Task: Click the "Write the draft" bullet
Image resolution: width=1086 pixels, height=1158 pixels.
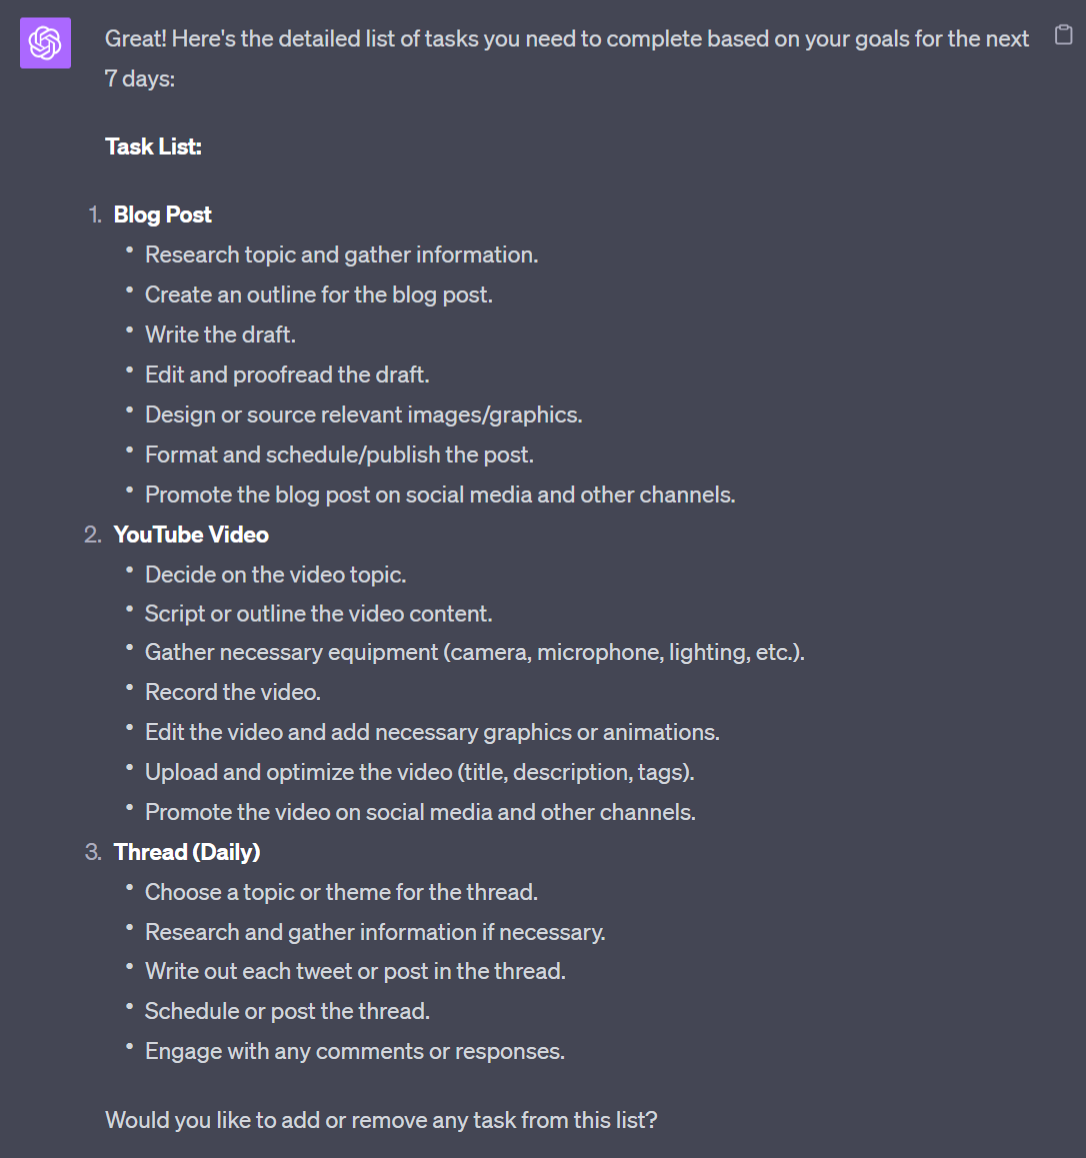Action: click(x=220, y=335)
